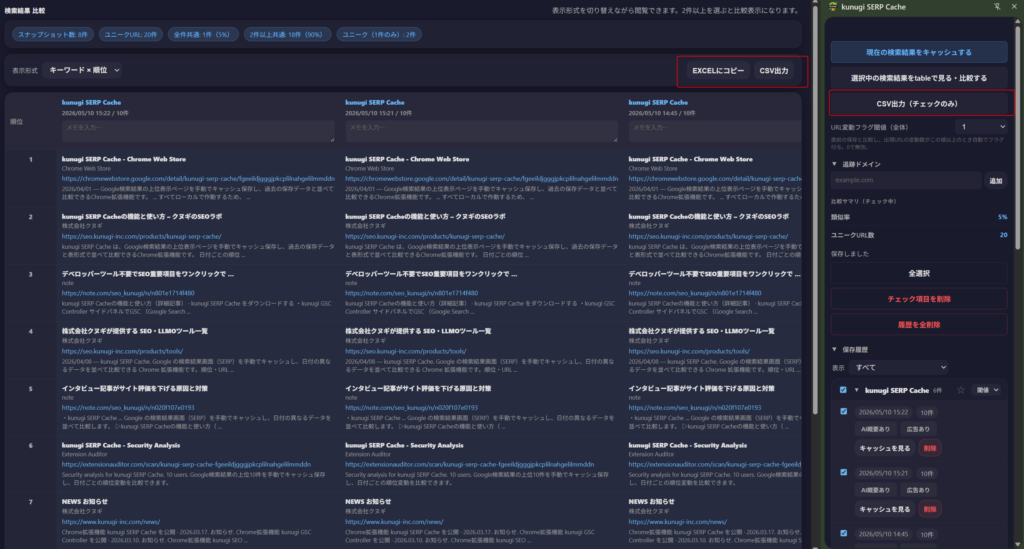This screenshot has height=549, width=1024.
Task: Click rank 4 number cell
Action: (30, 332)
